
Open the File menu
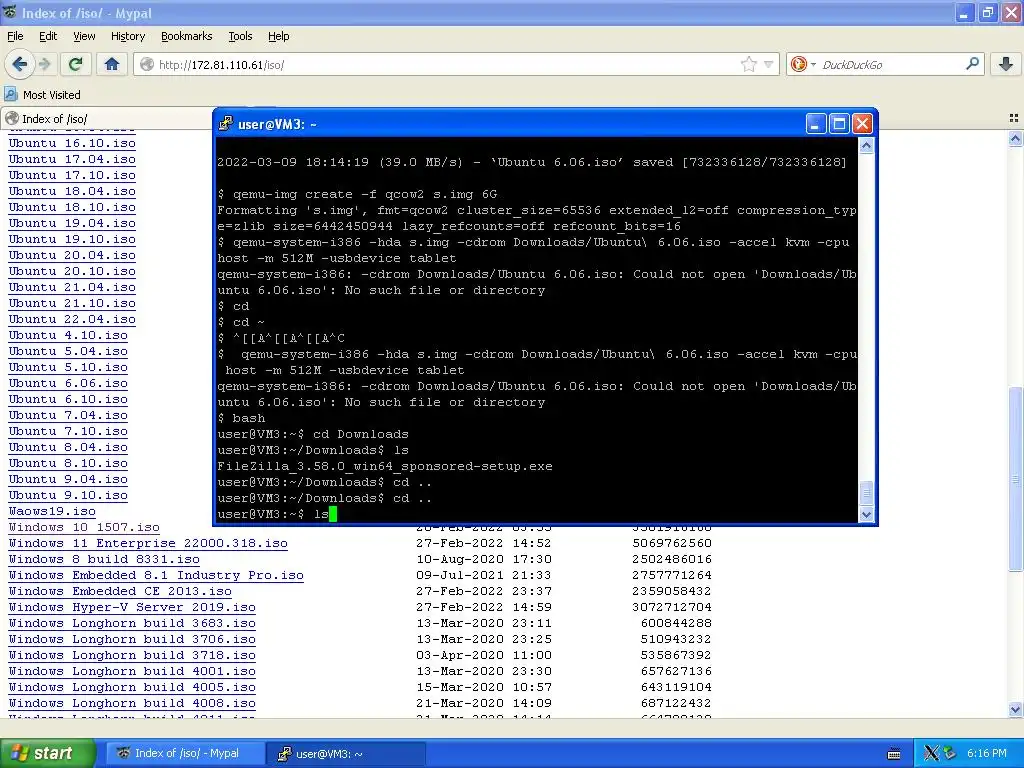[15, 36]
